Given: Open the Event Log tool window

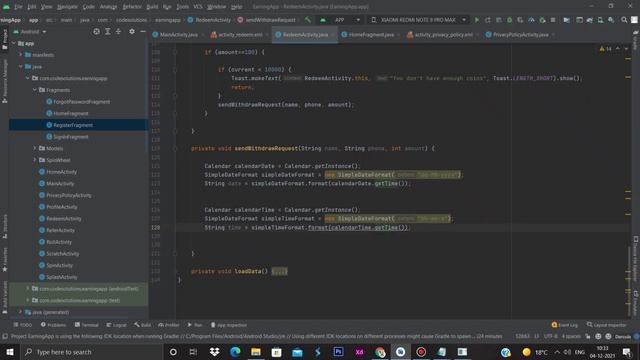Looking at the screenshot, I should click(565, 325).
